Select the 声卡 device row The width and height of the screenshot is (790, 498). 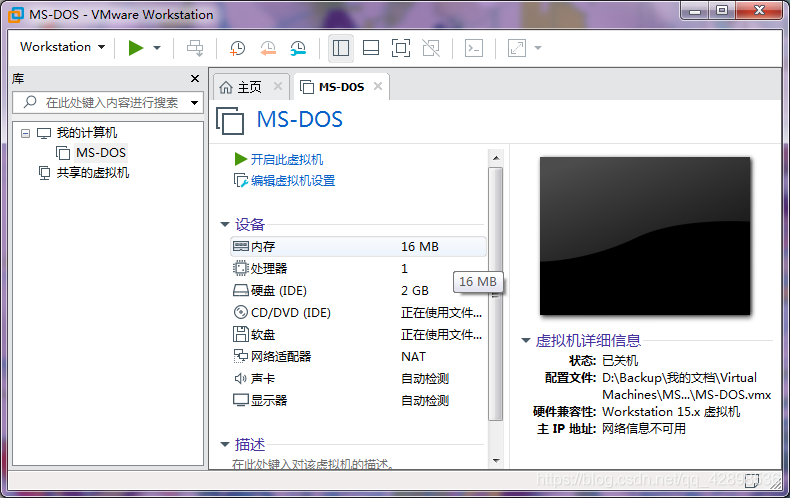pos(358,379)
